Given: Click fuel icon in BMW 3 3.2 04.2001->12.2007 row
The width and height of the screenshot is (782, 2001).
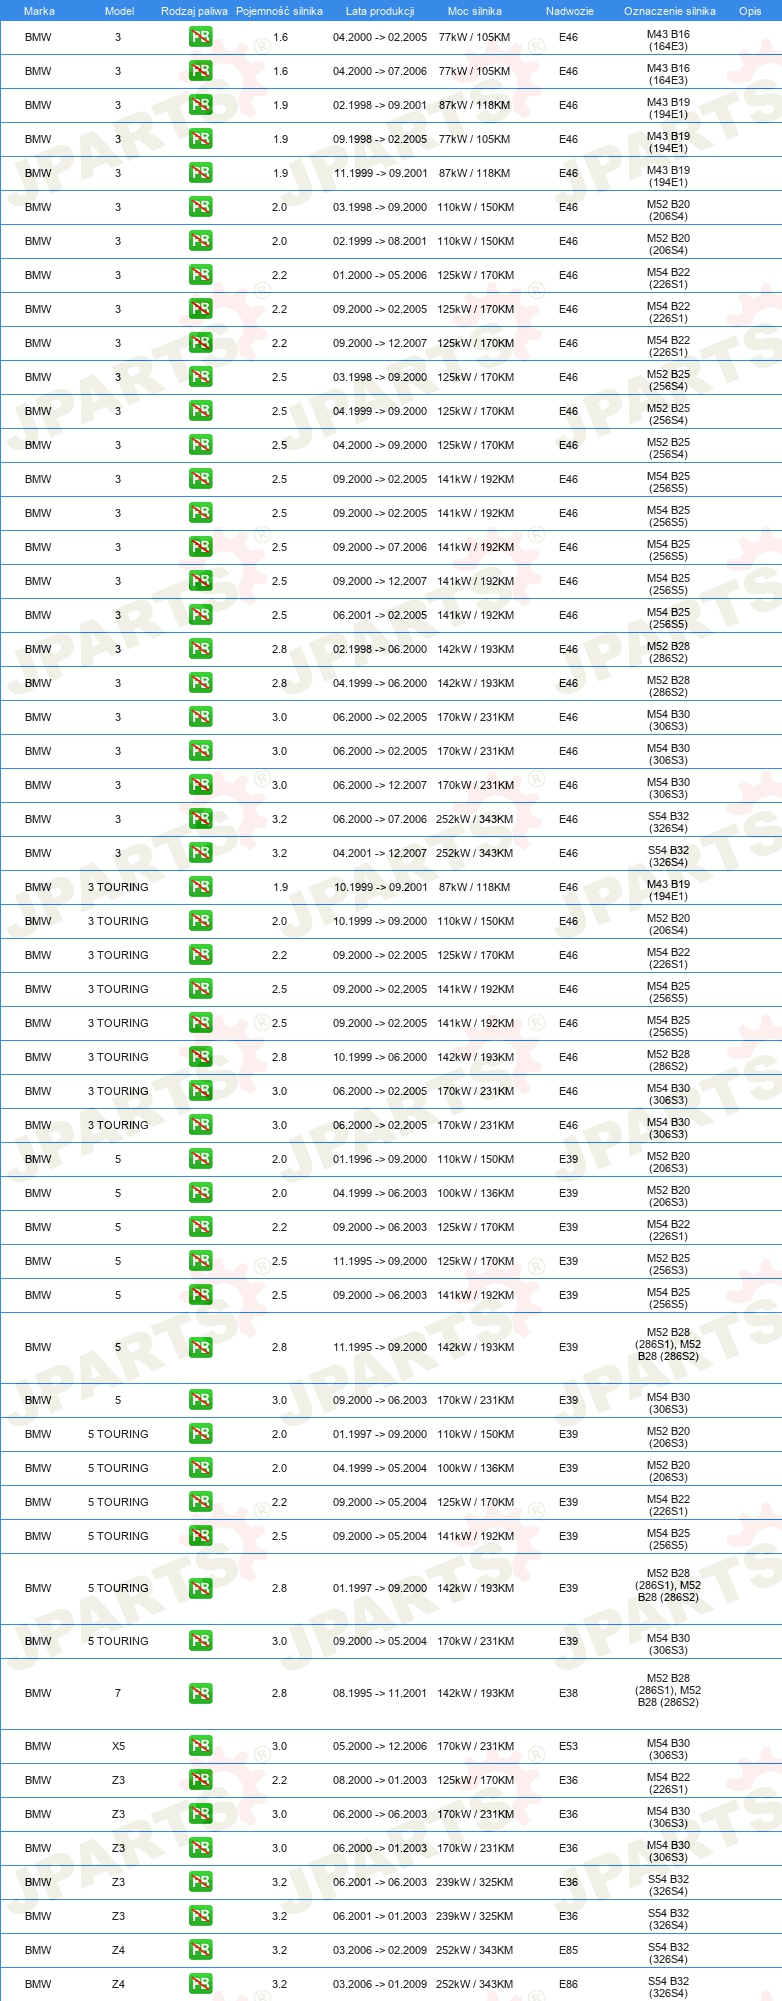Looking at the screenshot, I should point(200,853).
